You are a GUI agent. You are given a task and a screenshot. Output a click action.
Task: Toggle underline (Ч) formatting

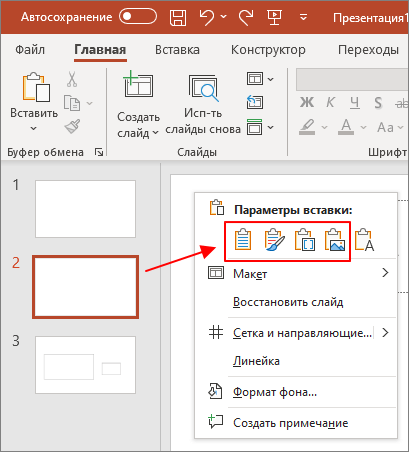(355, 103)
